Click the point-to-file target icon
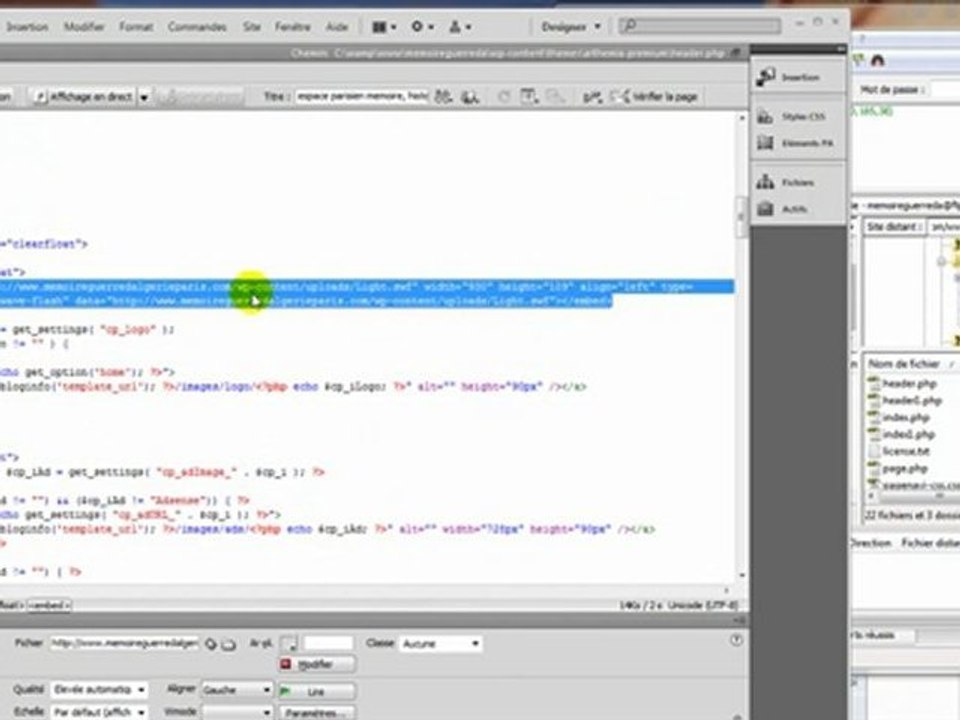The width and height of the screenshot is (960, 720). (211, 643)
